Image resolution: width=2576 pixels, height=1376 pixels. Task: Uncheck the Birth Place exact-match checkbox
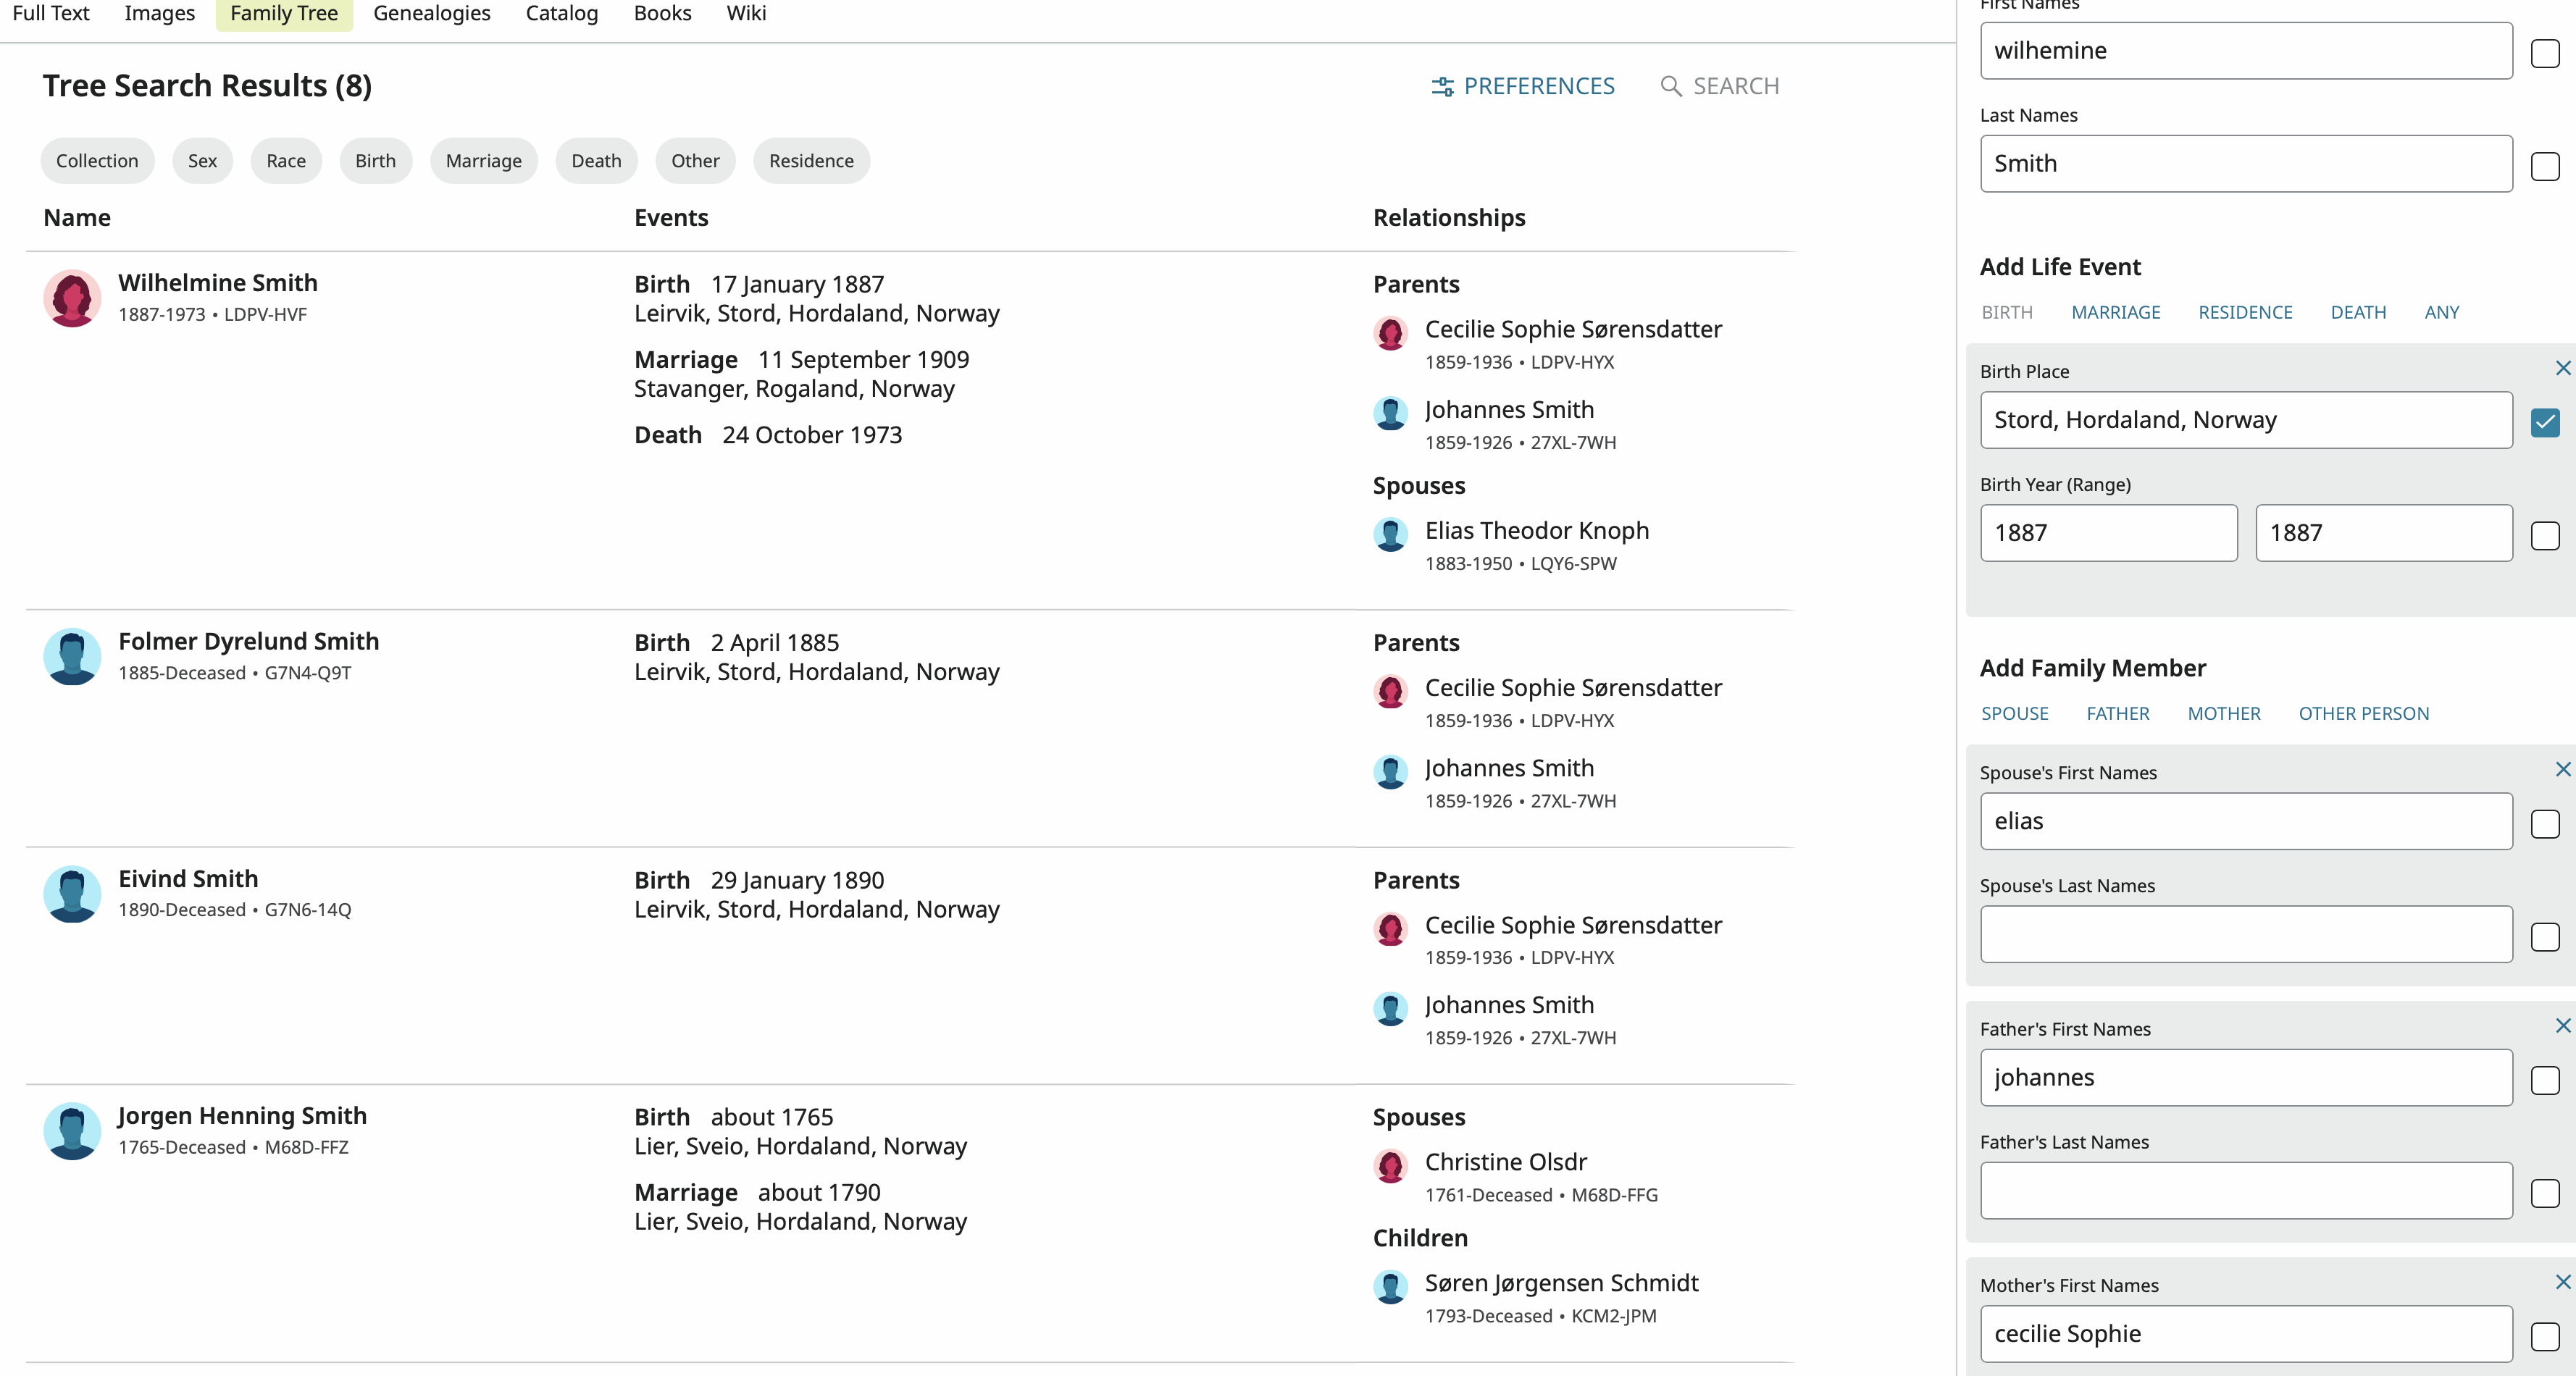(x=2545, y=422)
